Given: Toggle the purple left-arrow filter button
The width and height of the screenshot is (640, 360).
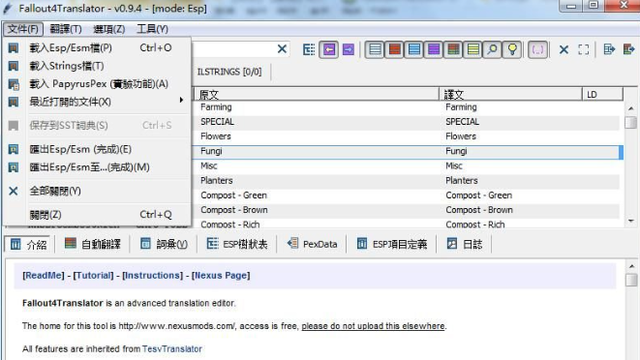Looking at the screenshot, I should point(329,50).
